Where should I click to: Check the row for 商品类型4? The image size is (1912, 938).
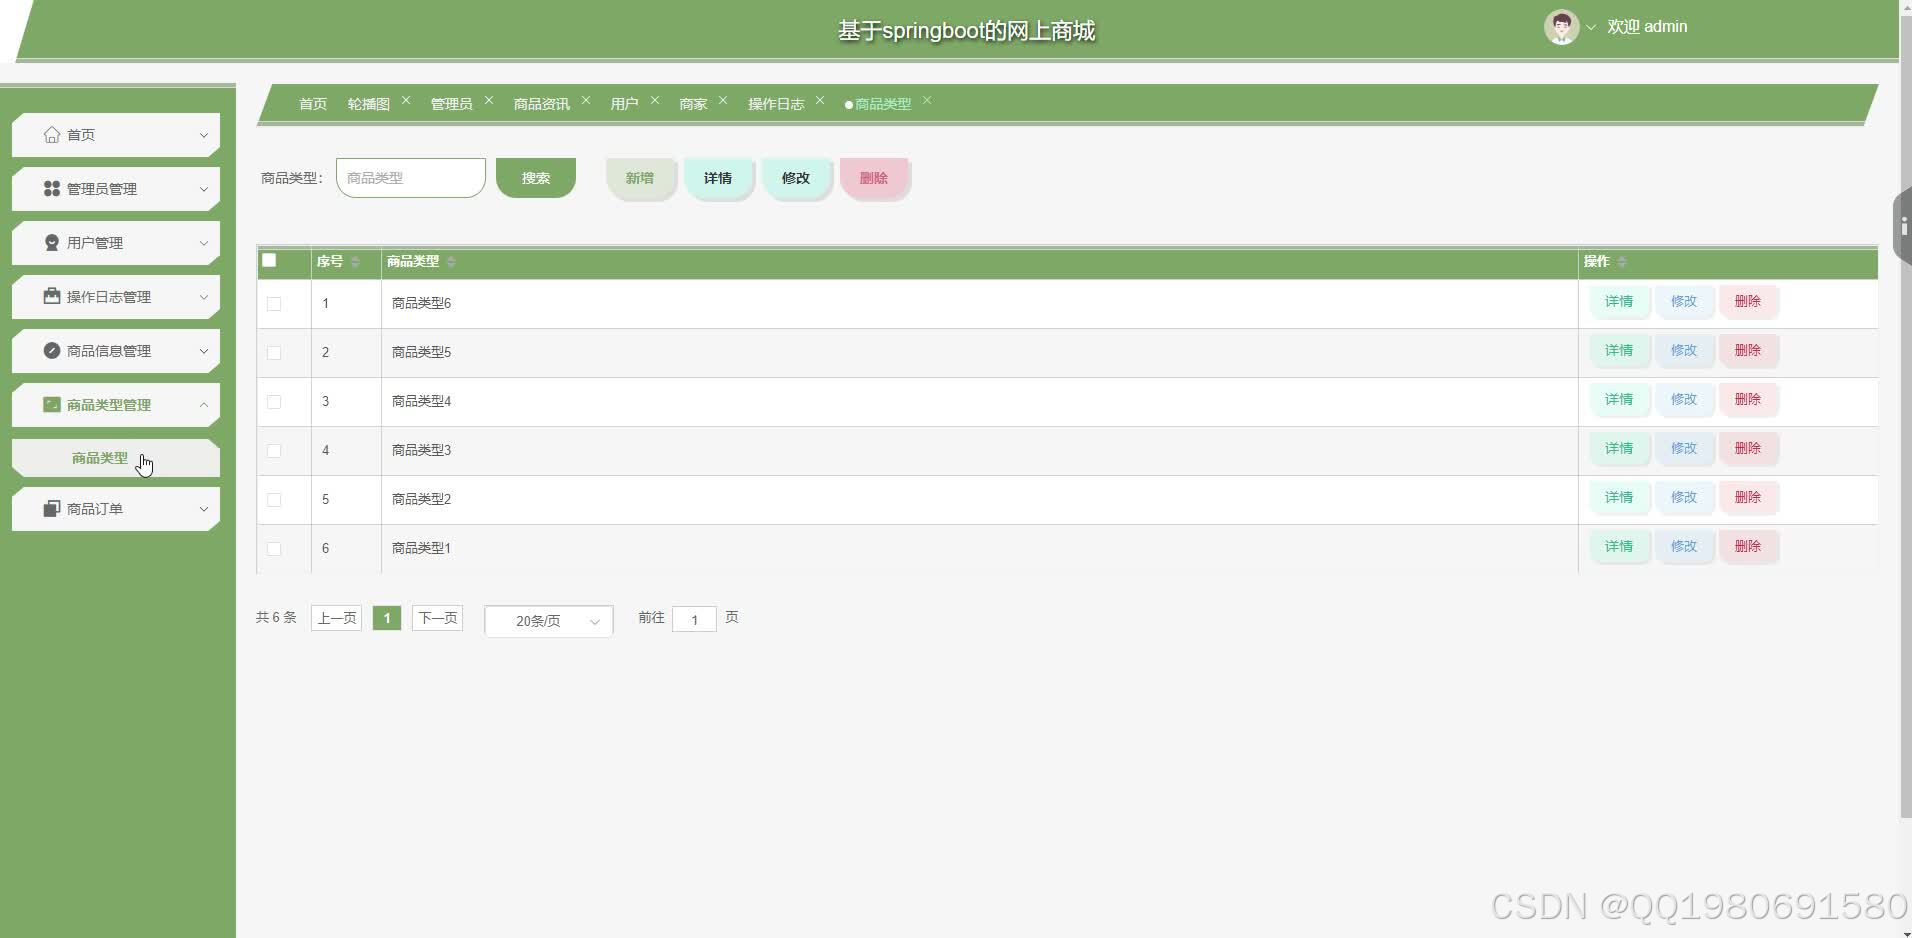pyautogui.click(x=274, y=402)
